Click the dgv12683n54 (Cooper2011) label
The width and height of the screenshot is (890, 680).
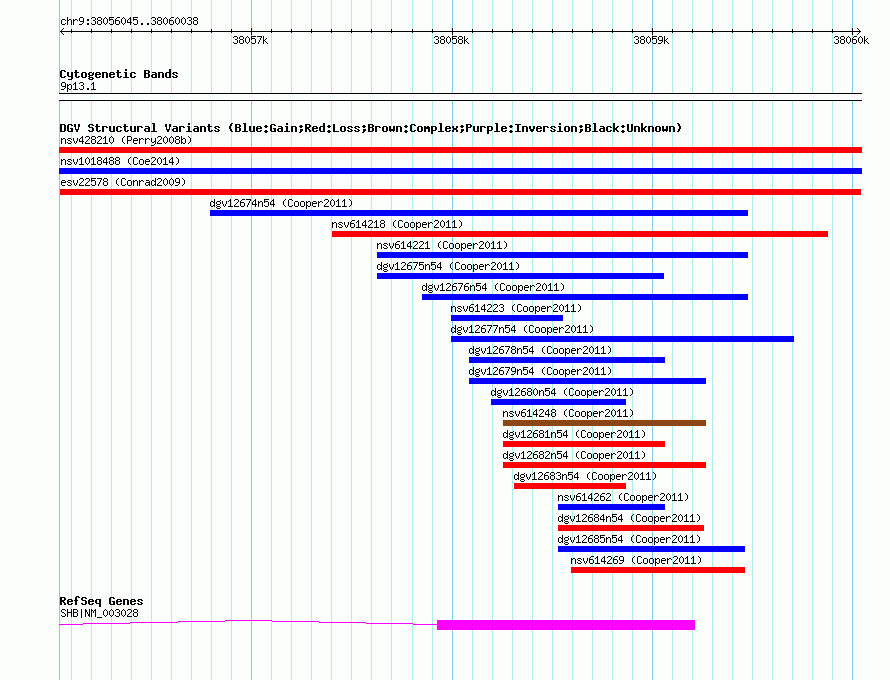[x=585, y=476]
